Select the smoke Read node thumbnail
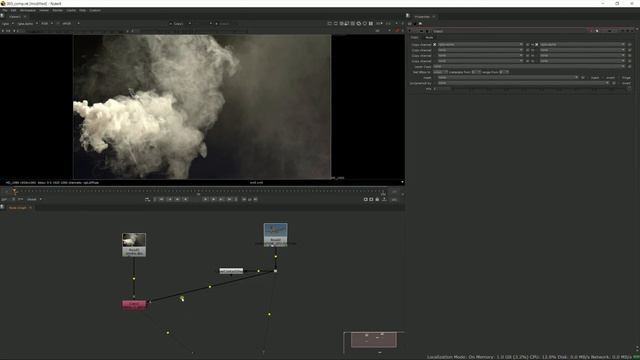This screenshot has width=640, height=360. (134, 244)
